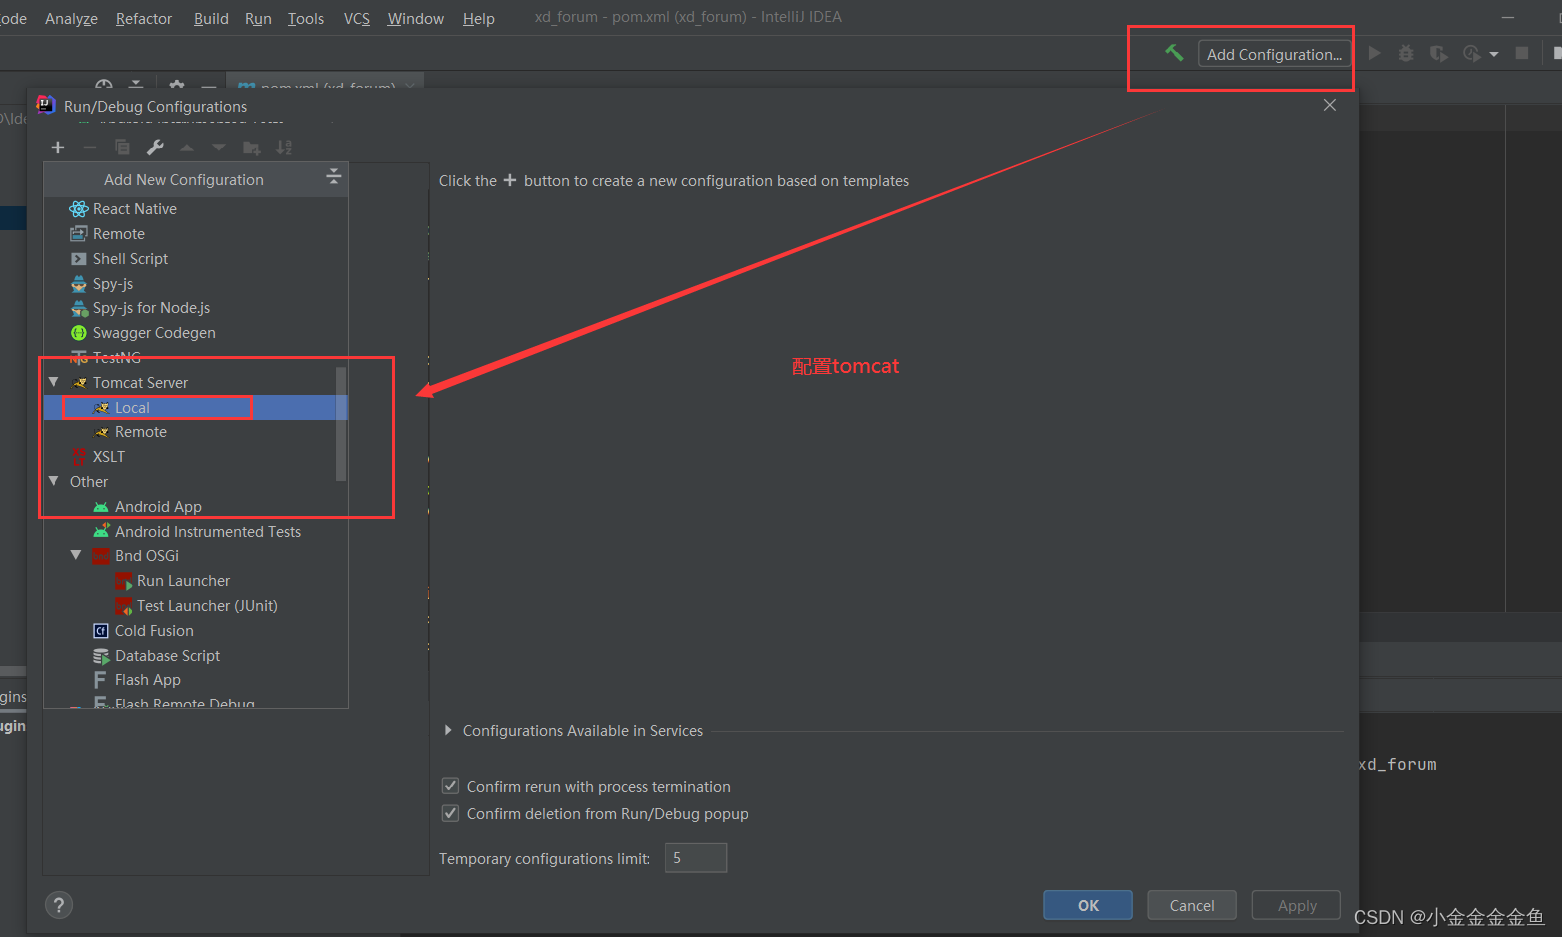Collapse the Tomcat Server tree node arrow
1562x937 pixels.
(54, 382)
